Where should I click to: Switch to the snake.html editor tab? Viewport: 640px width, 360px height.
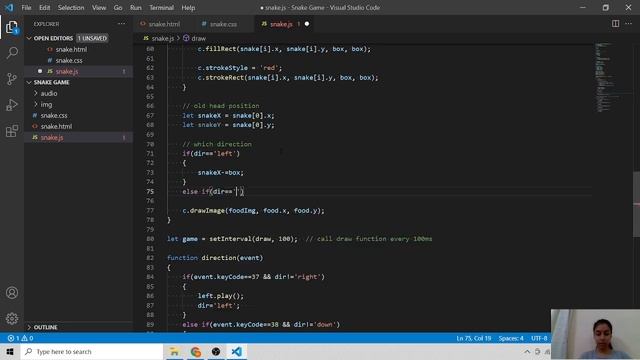pyautogui.click(x=164, y=24)
